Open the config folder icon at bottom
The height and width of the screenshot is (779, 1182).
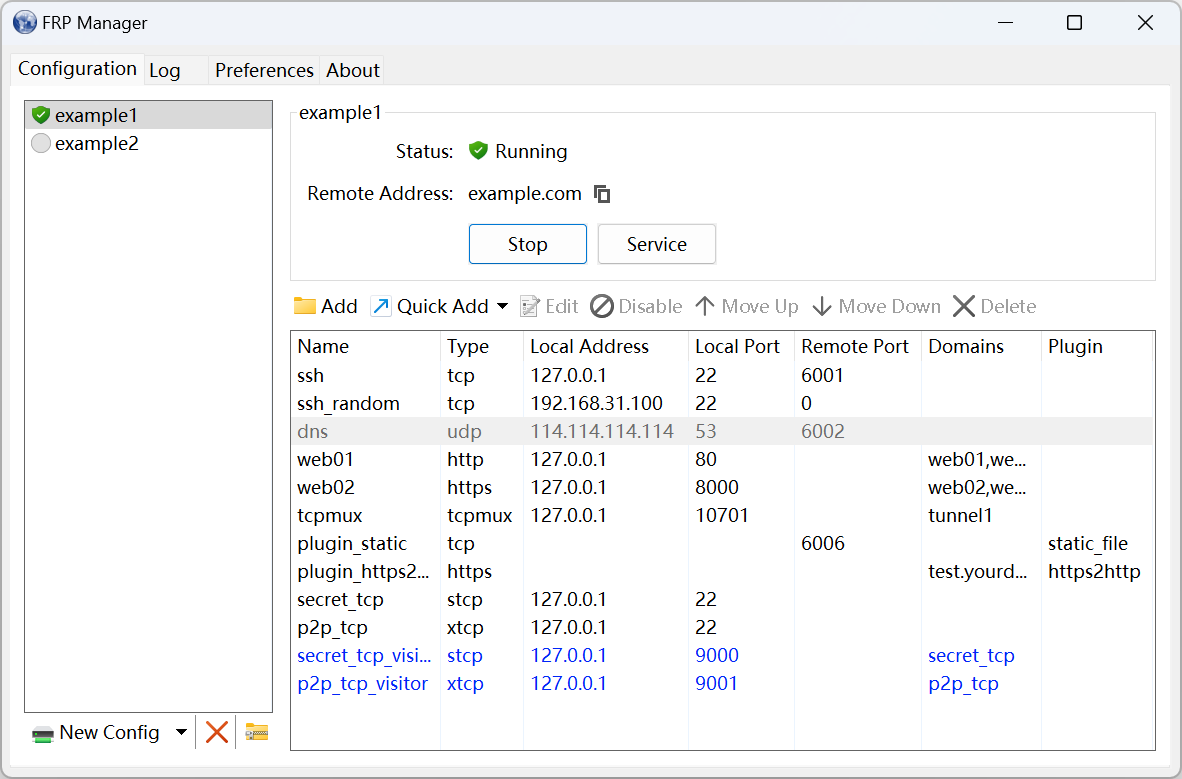pos(257,732)
